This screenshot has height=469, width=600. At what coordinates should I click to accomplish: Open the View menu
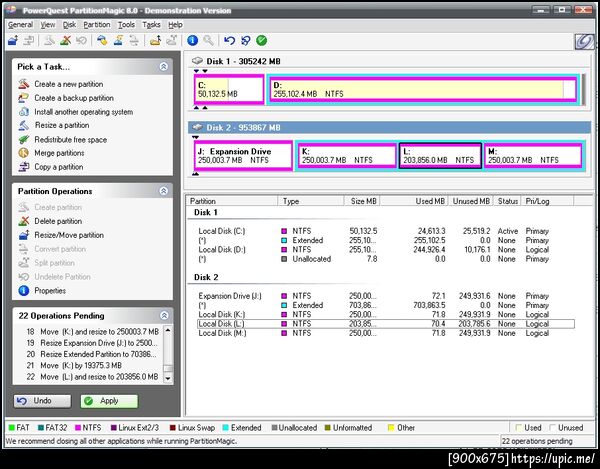[48, 25]
